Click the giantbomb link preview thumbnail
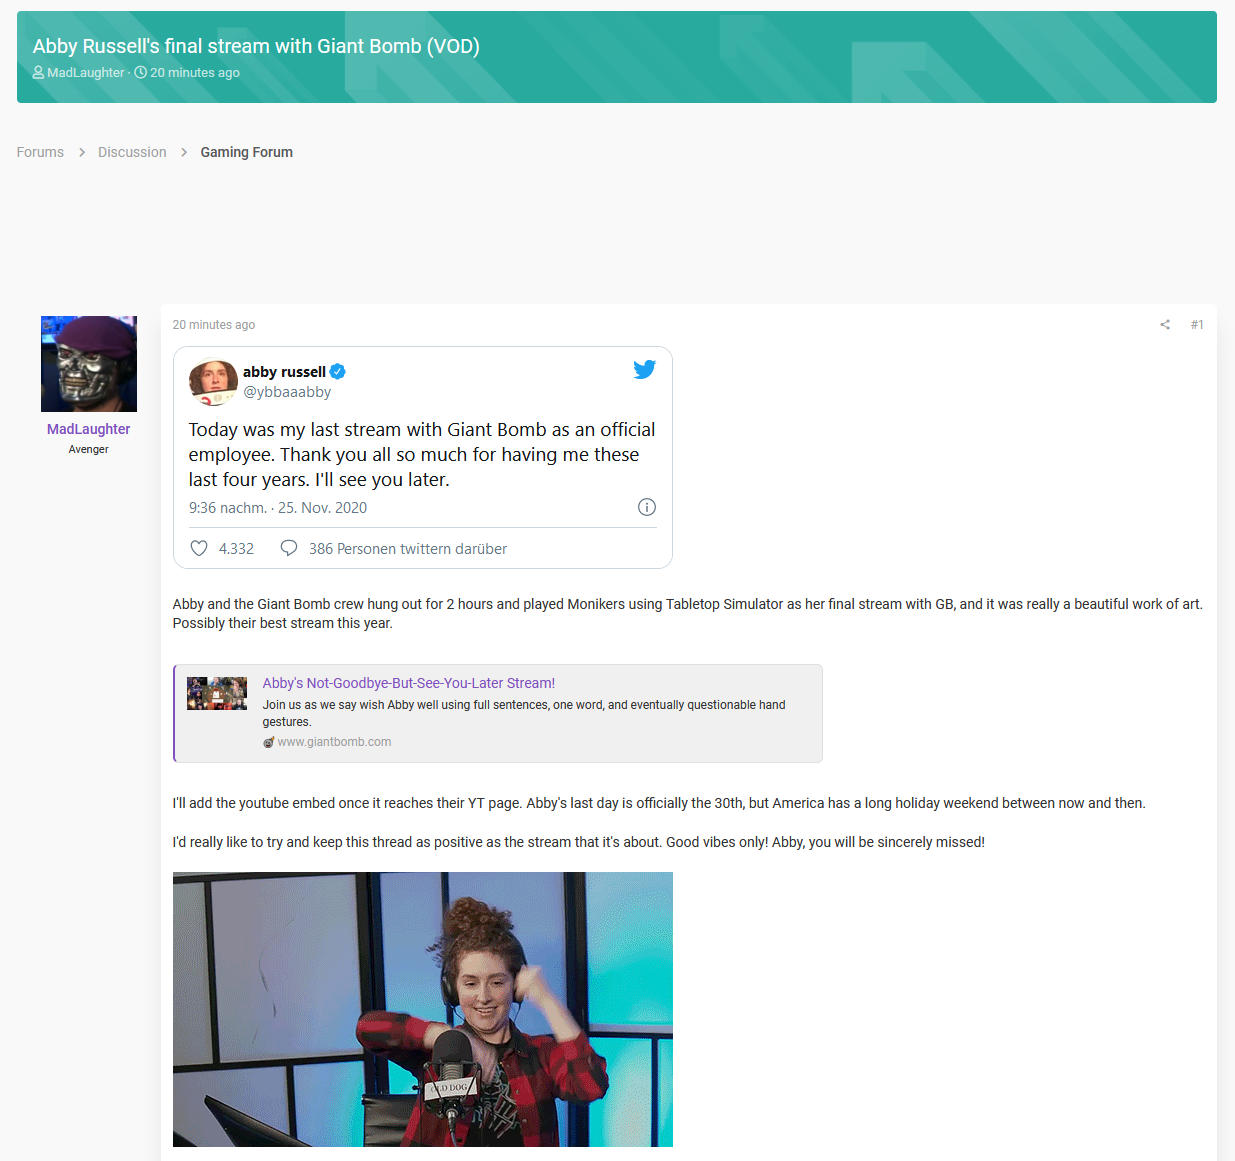Image resolution: width=1235 pixels, height=1161 pixels. 217,693
